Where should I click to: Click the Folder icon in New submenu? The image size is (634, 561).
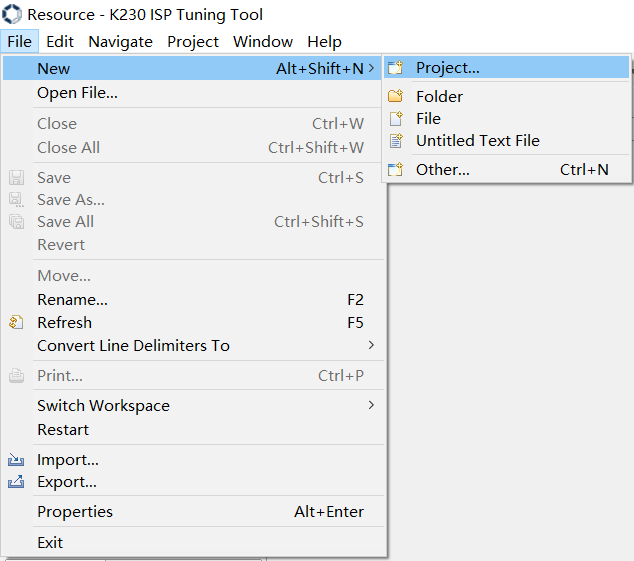(396, 96)
